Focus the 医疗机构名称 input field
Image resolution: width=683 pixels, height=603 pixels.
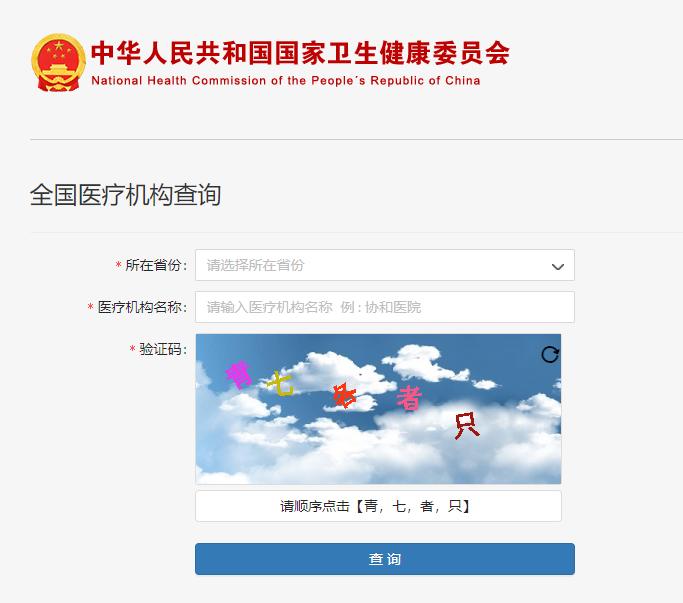(x=385, y=307)
